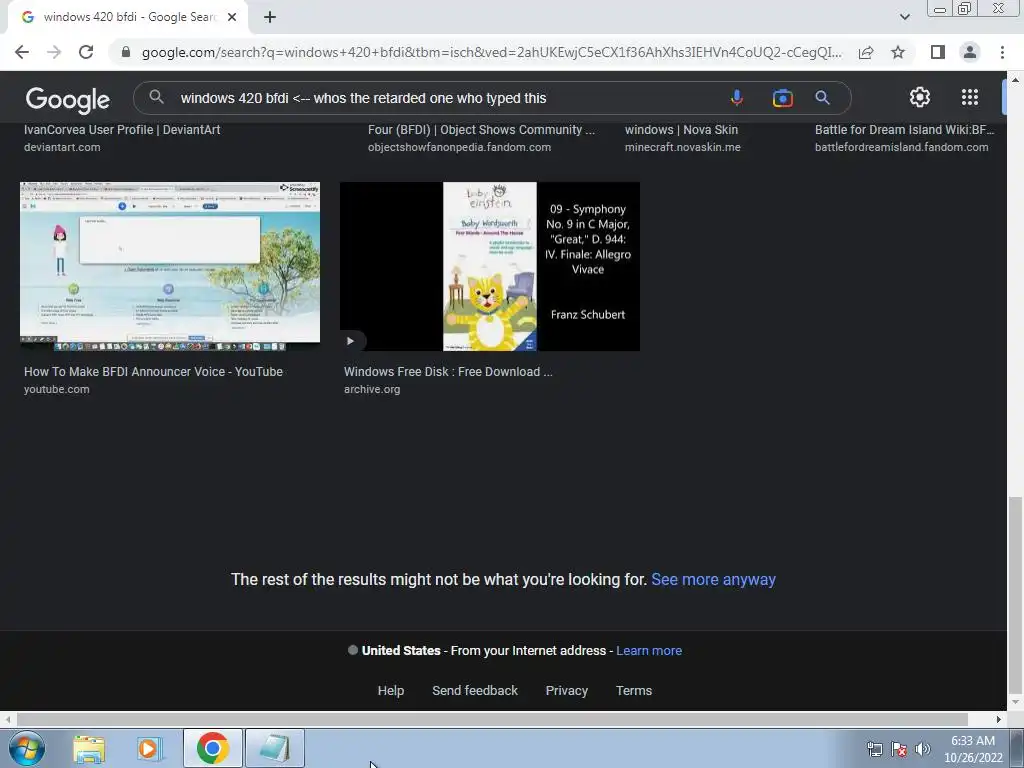1024x768 pixels.
Task: Click the scroll-right arrow of horizontal scrollbar
Action: click(998, 719)
